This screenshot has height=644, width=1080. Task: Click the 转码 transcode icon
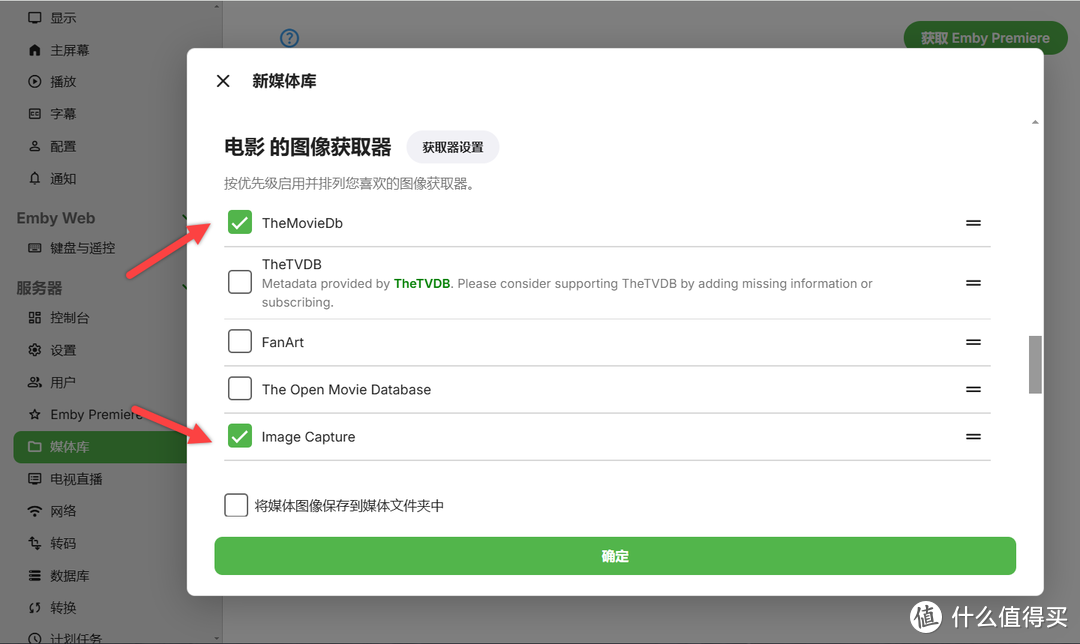point(34,543)
